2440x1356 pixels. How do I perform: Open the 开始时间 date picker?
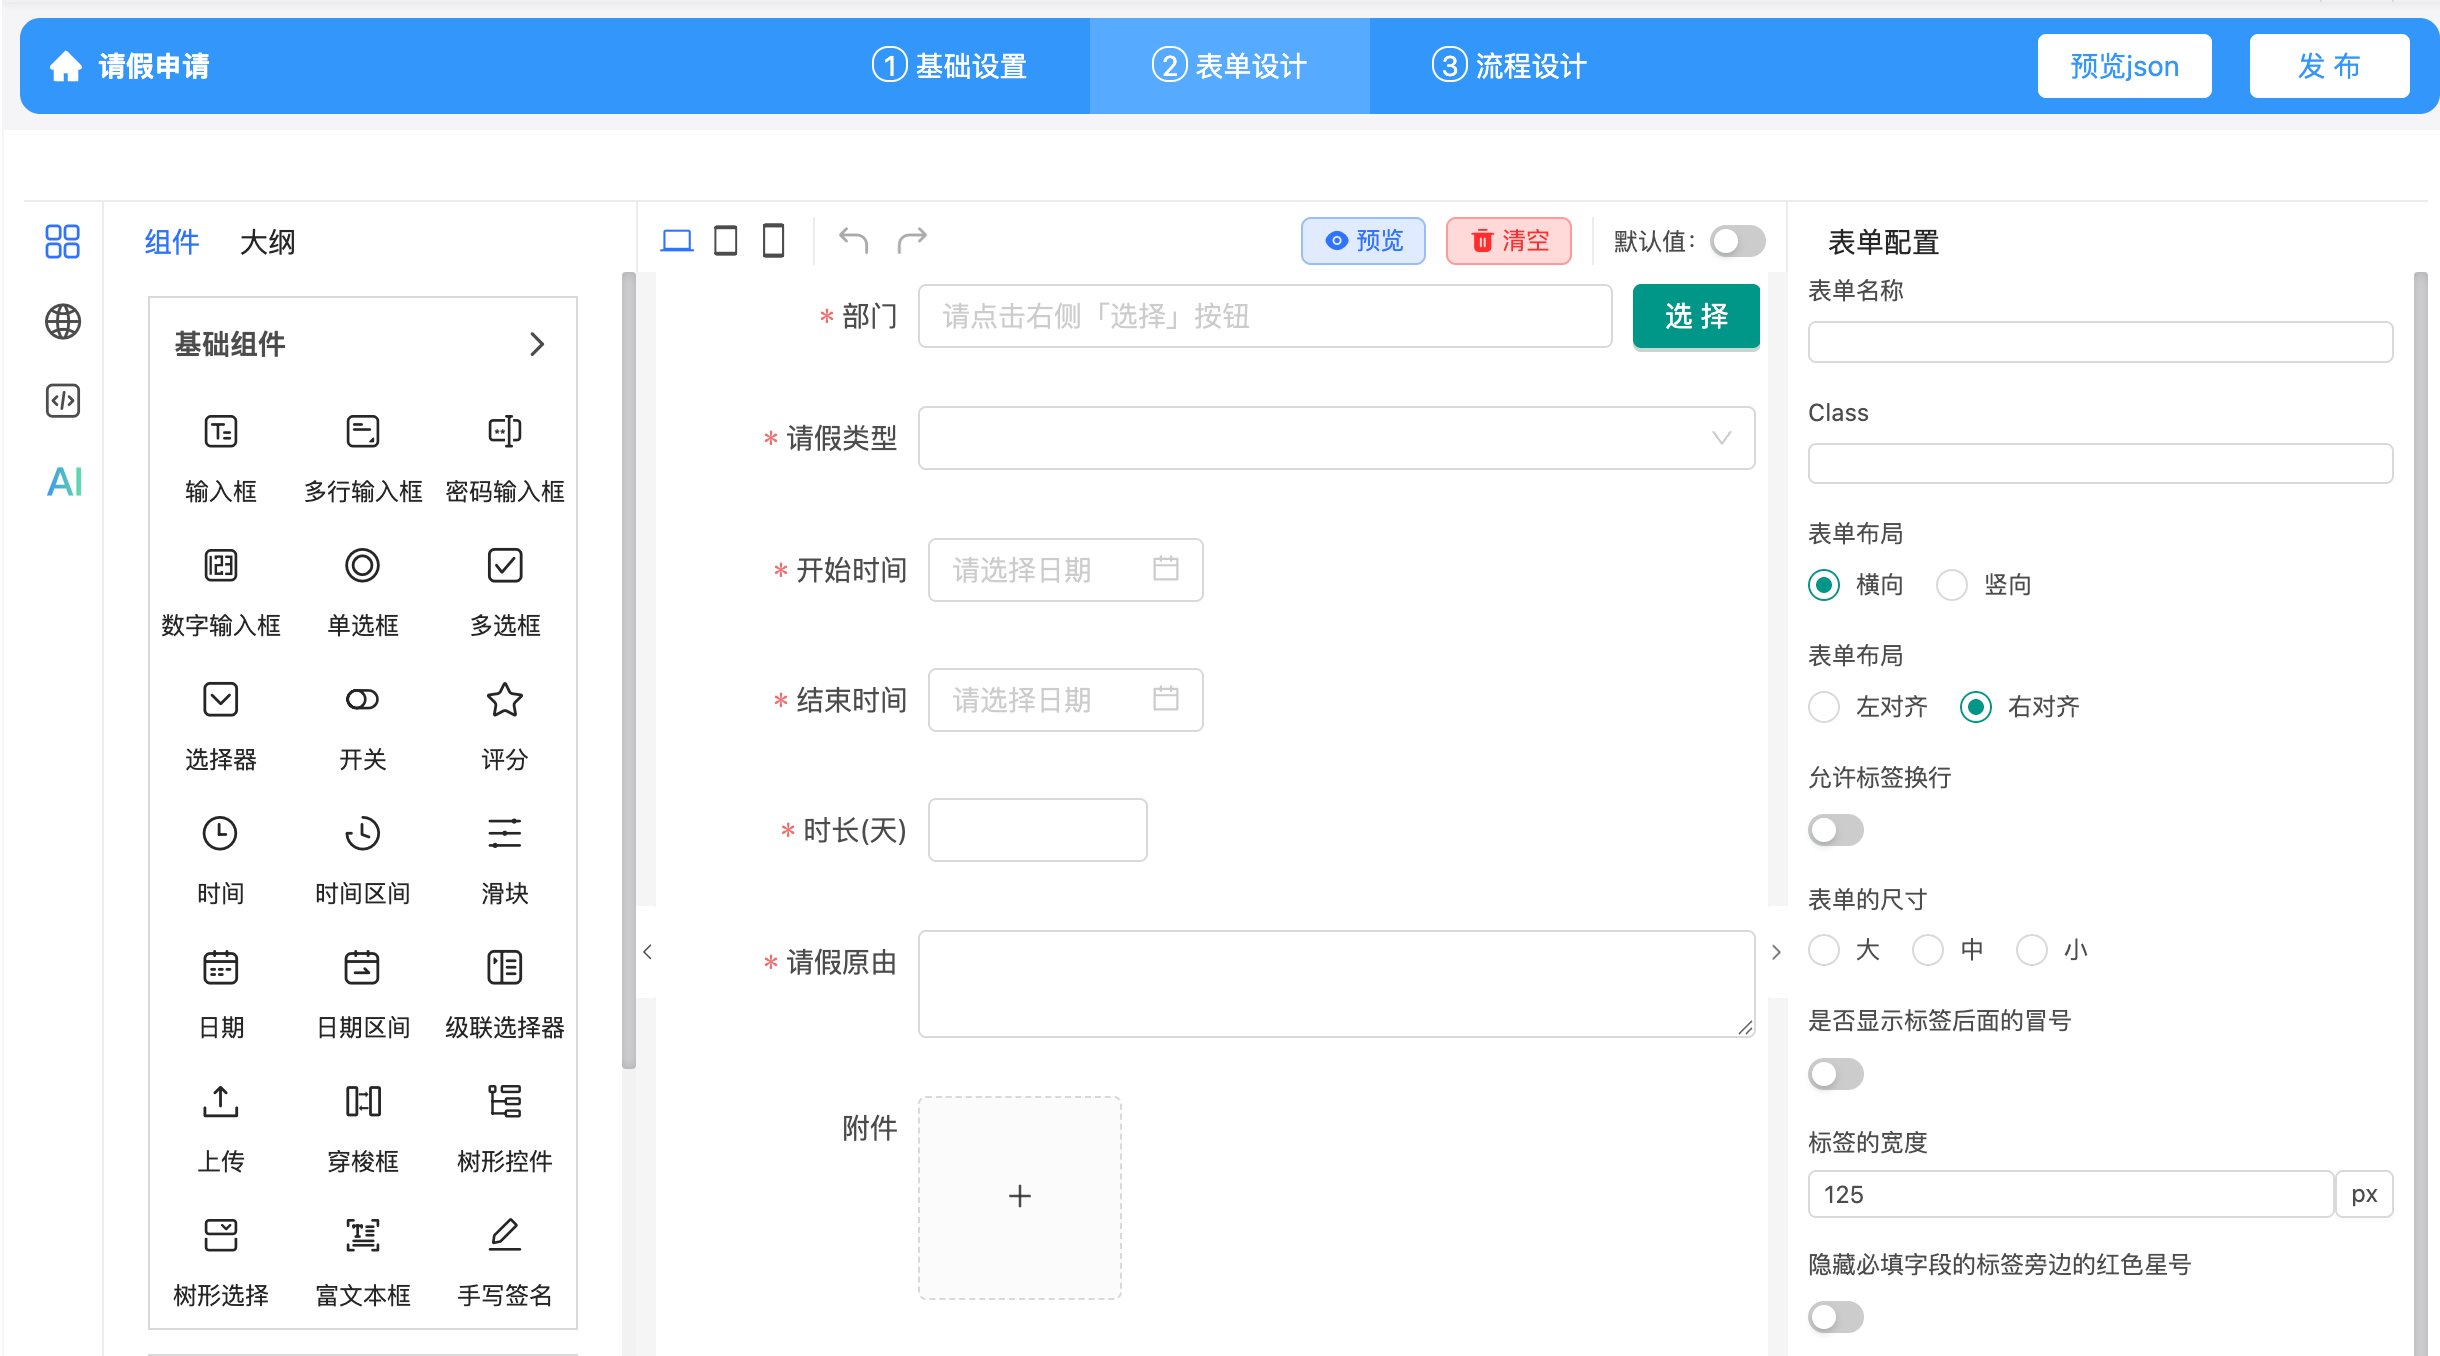[1066, 570]
